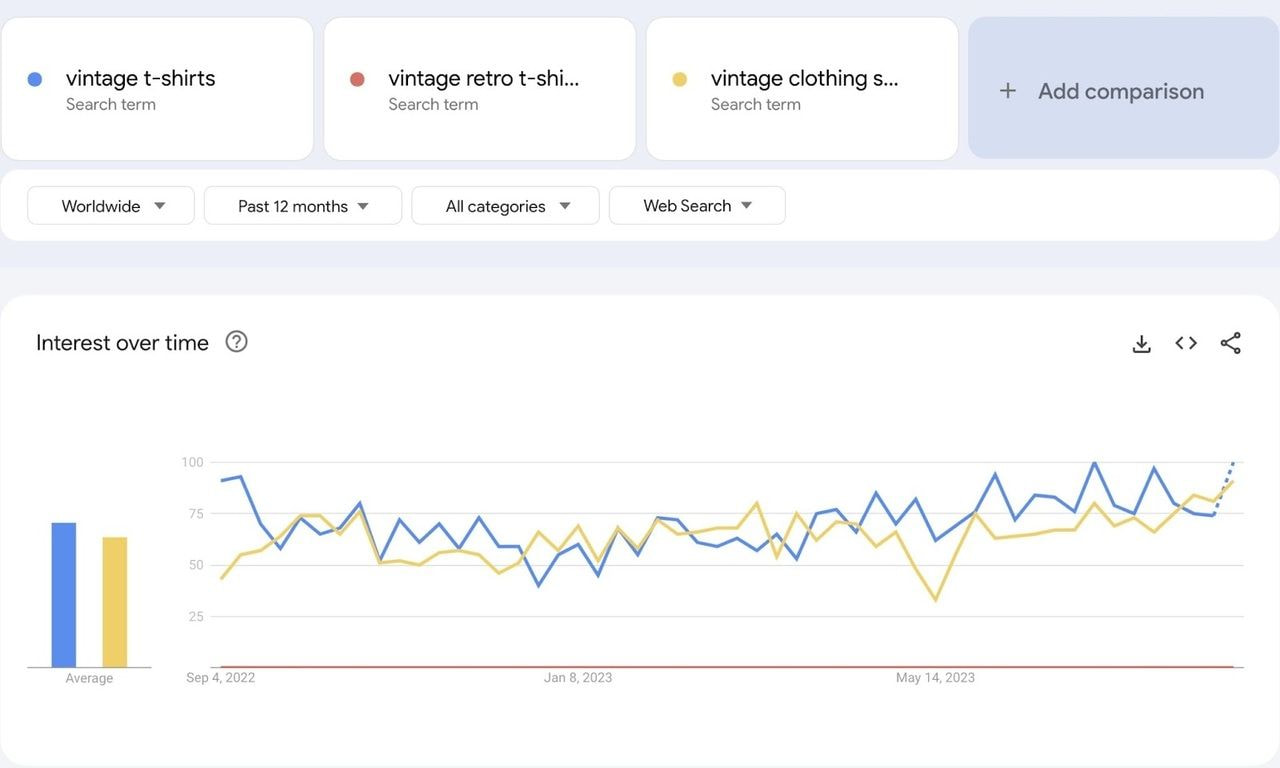Screen dimensions: 1280x768
Task: Download the interest over time chart data
Action: point(1141,344)
